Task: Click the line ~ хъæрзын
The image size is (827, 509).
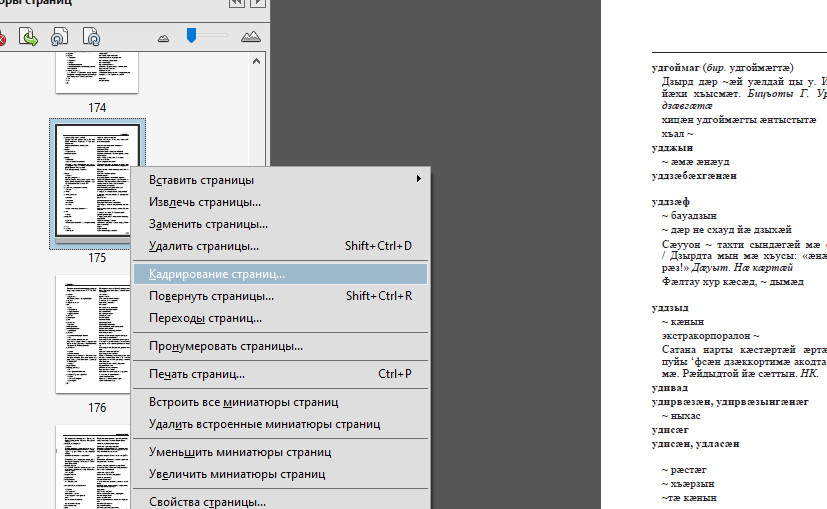Action: (688, 484)
